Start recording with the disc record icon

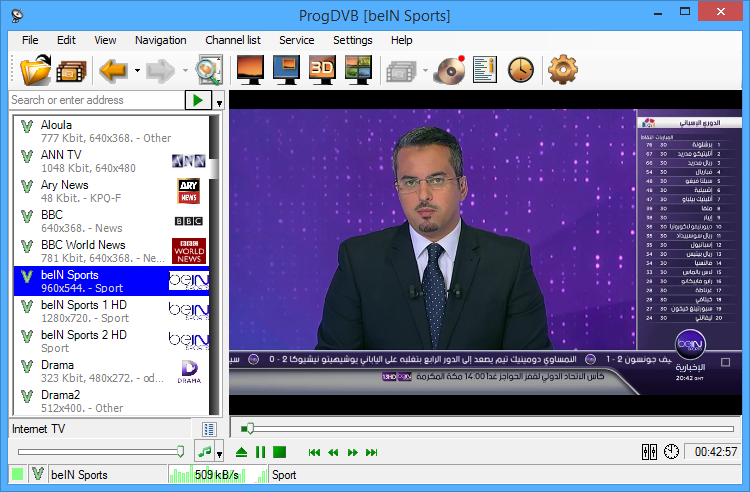coord(449,70)
